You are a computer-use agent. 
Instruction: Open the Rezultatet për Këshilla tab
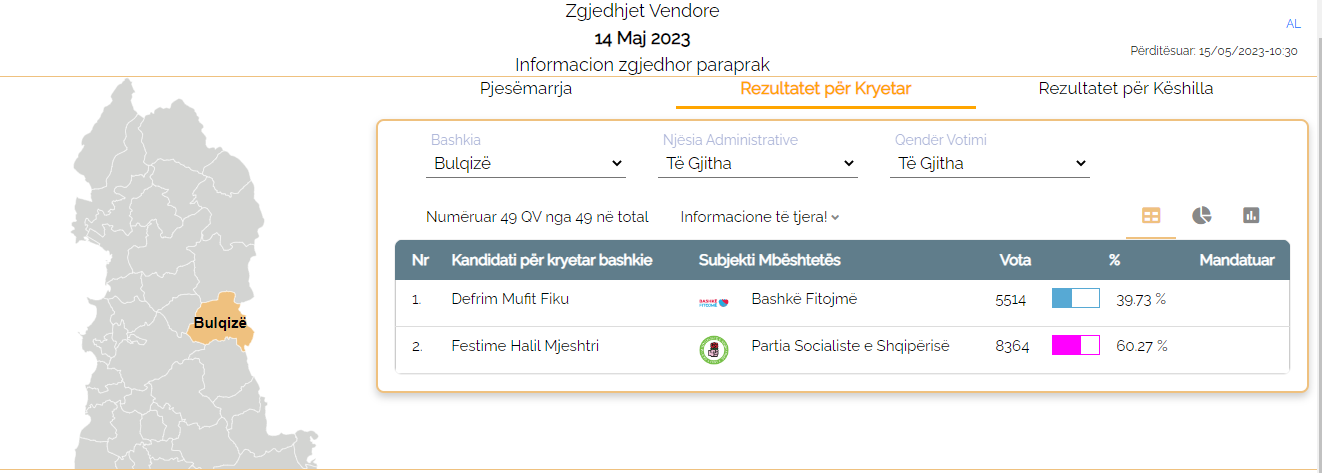tap(1126, 89)
